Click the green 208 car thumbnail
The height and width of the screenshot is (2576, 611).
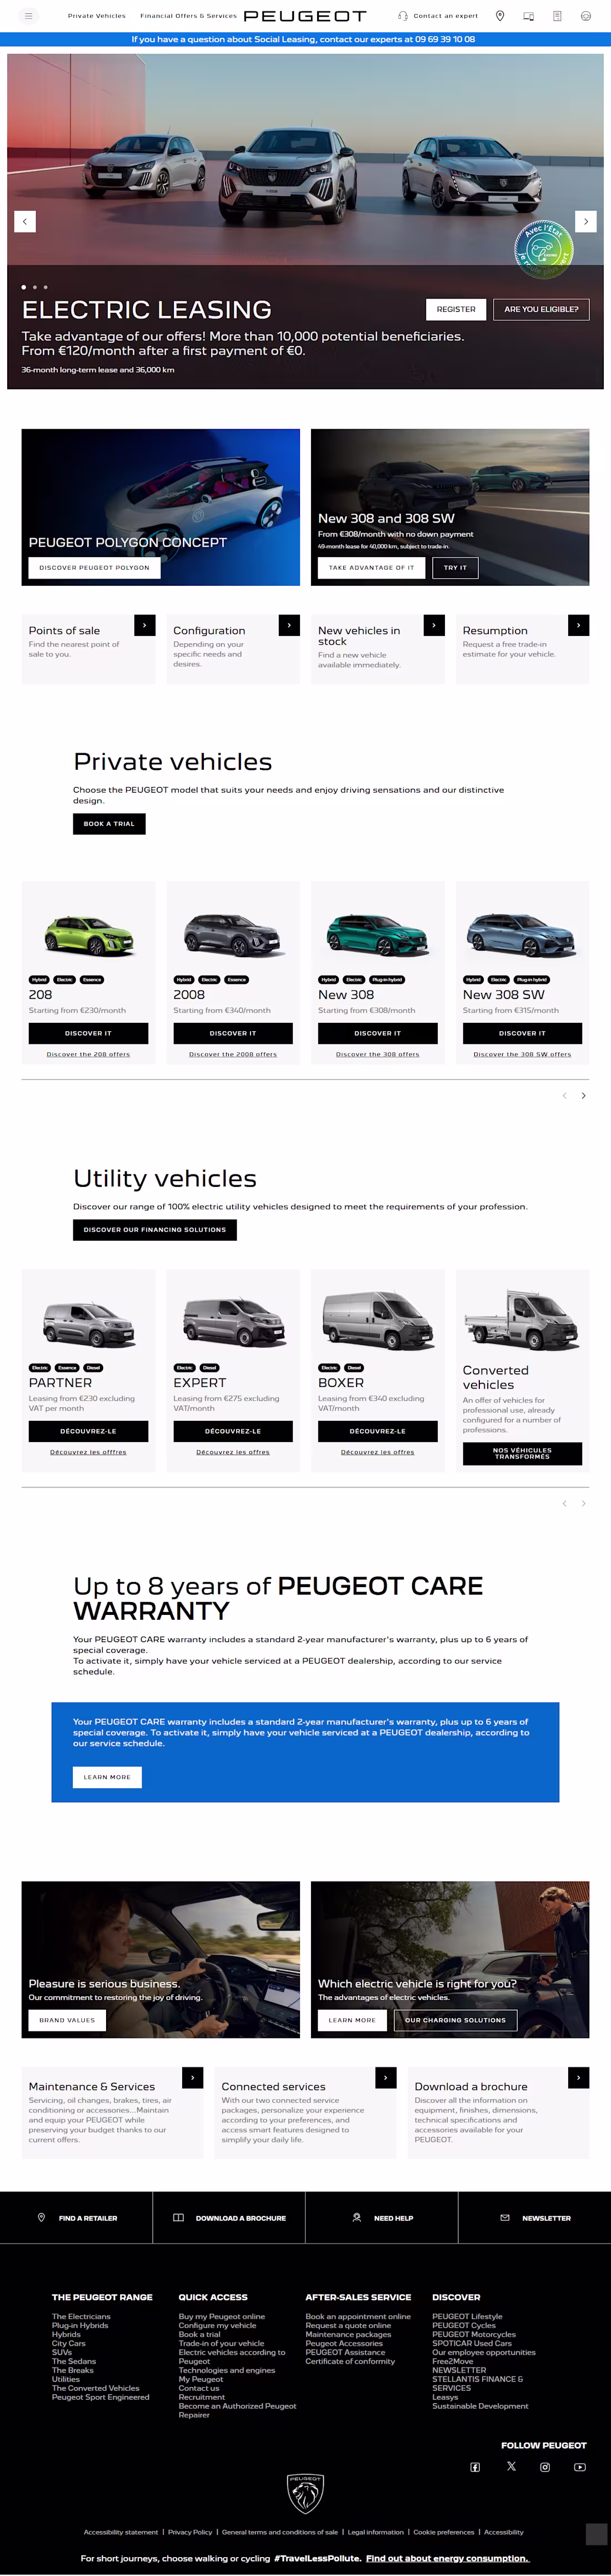(88, 934)
